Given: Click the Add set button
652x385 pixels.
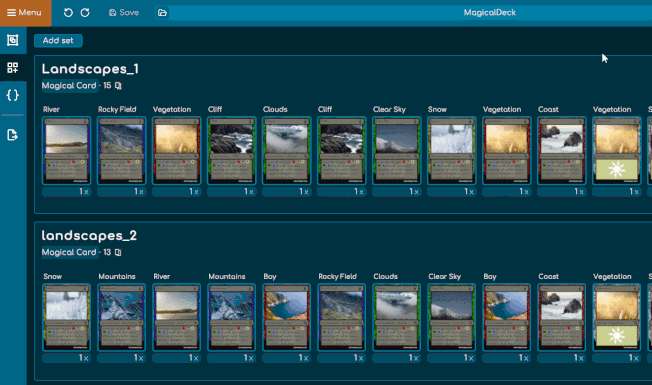Looking at the screenshot, I should (x=58, y=40).
